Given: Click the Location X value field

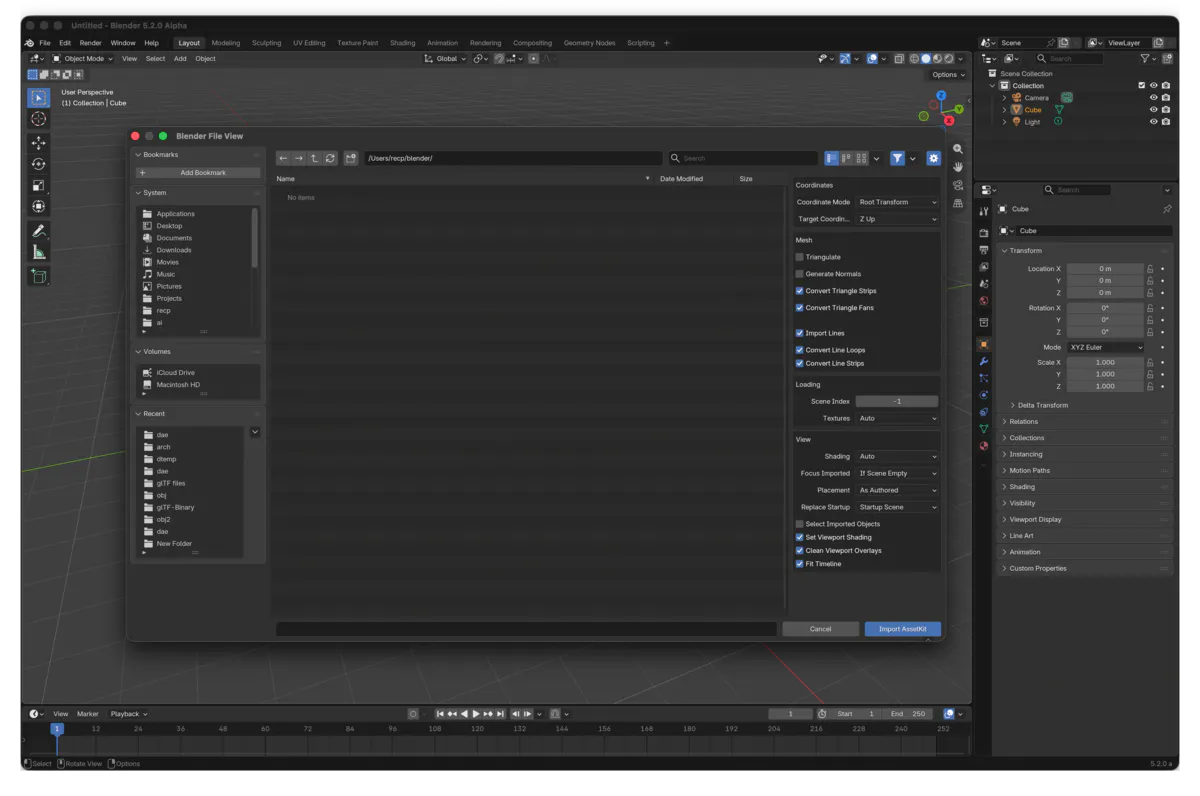Looking at the screenshot, I should pyautogui.click(x=1105, y=269).
